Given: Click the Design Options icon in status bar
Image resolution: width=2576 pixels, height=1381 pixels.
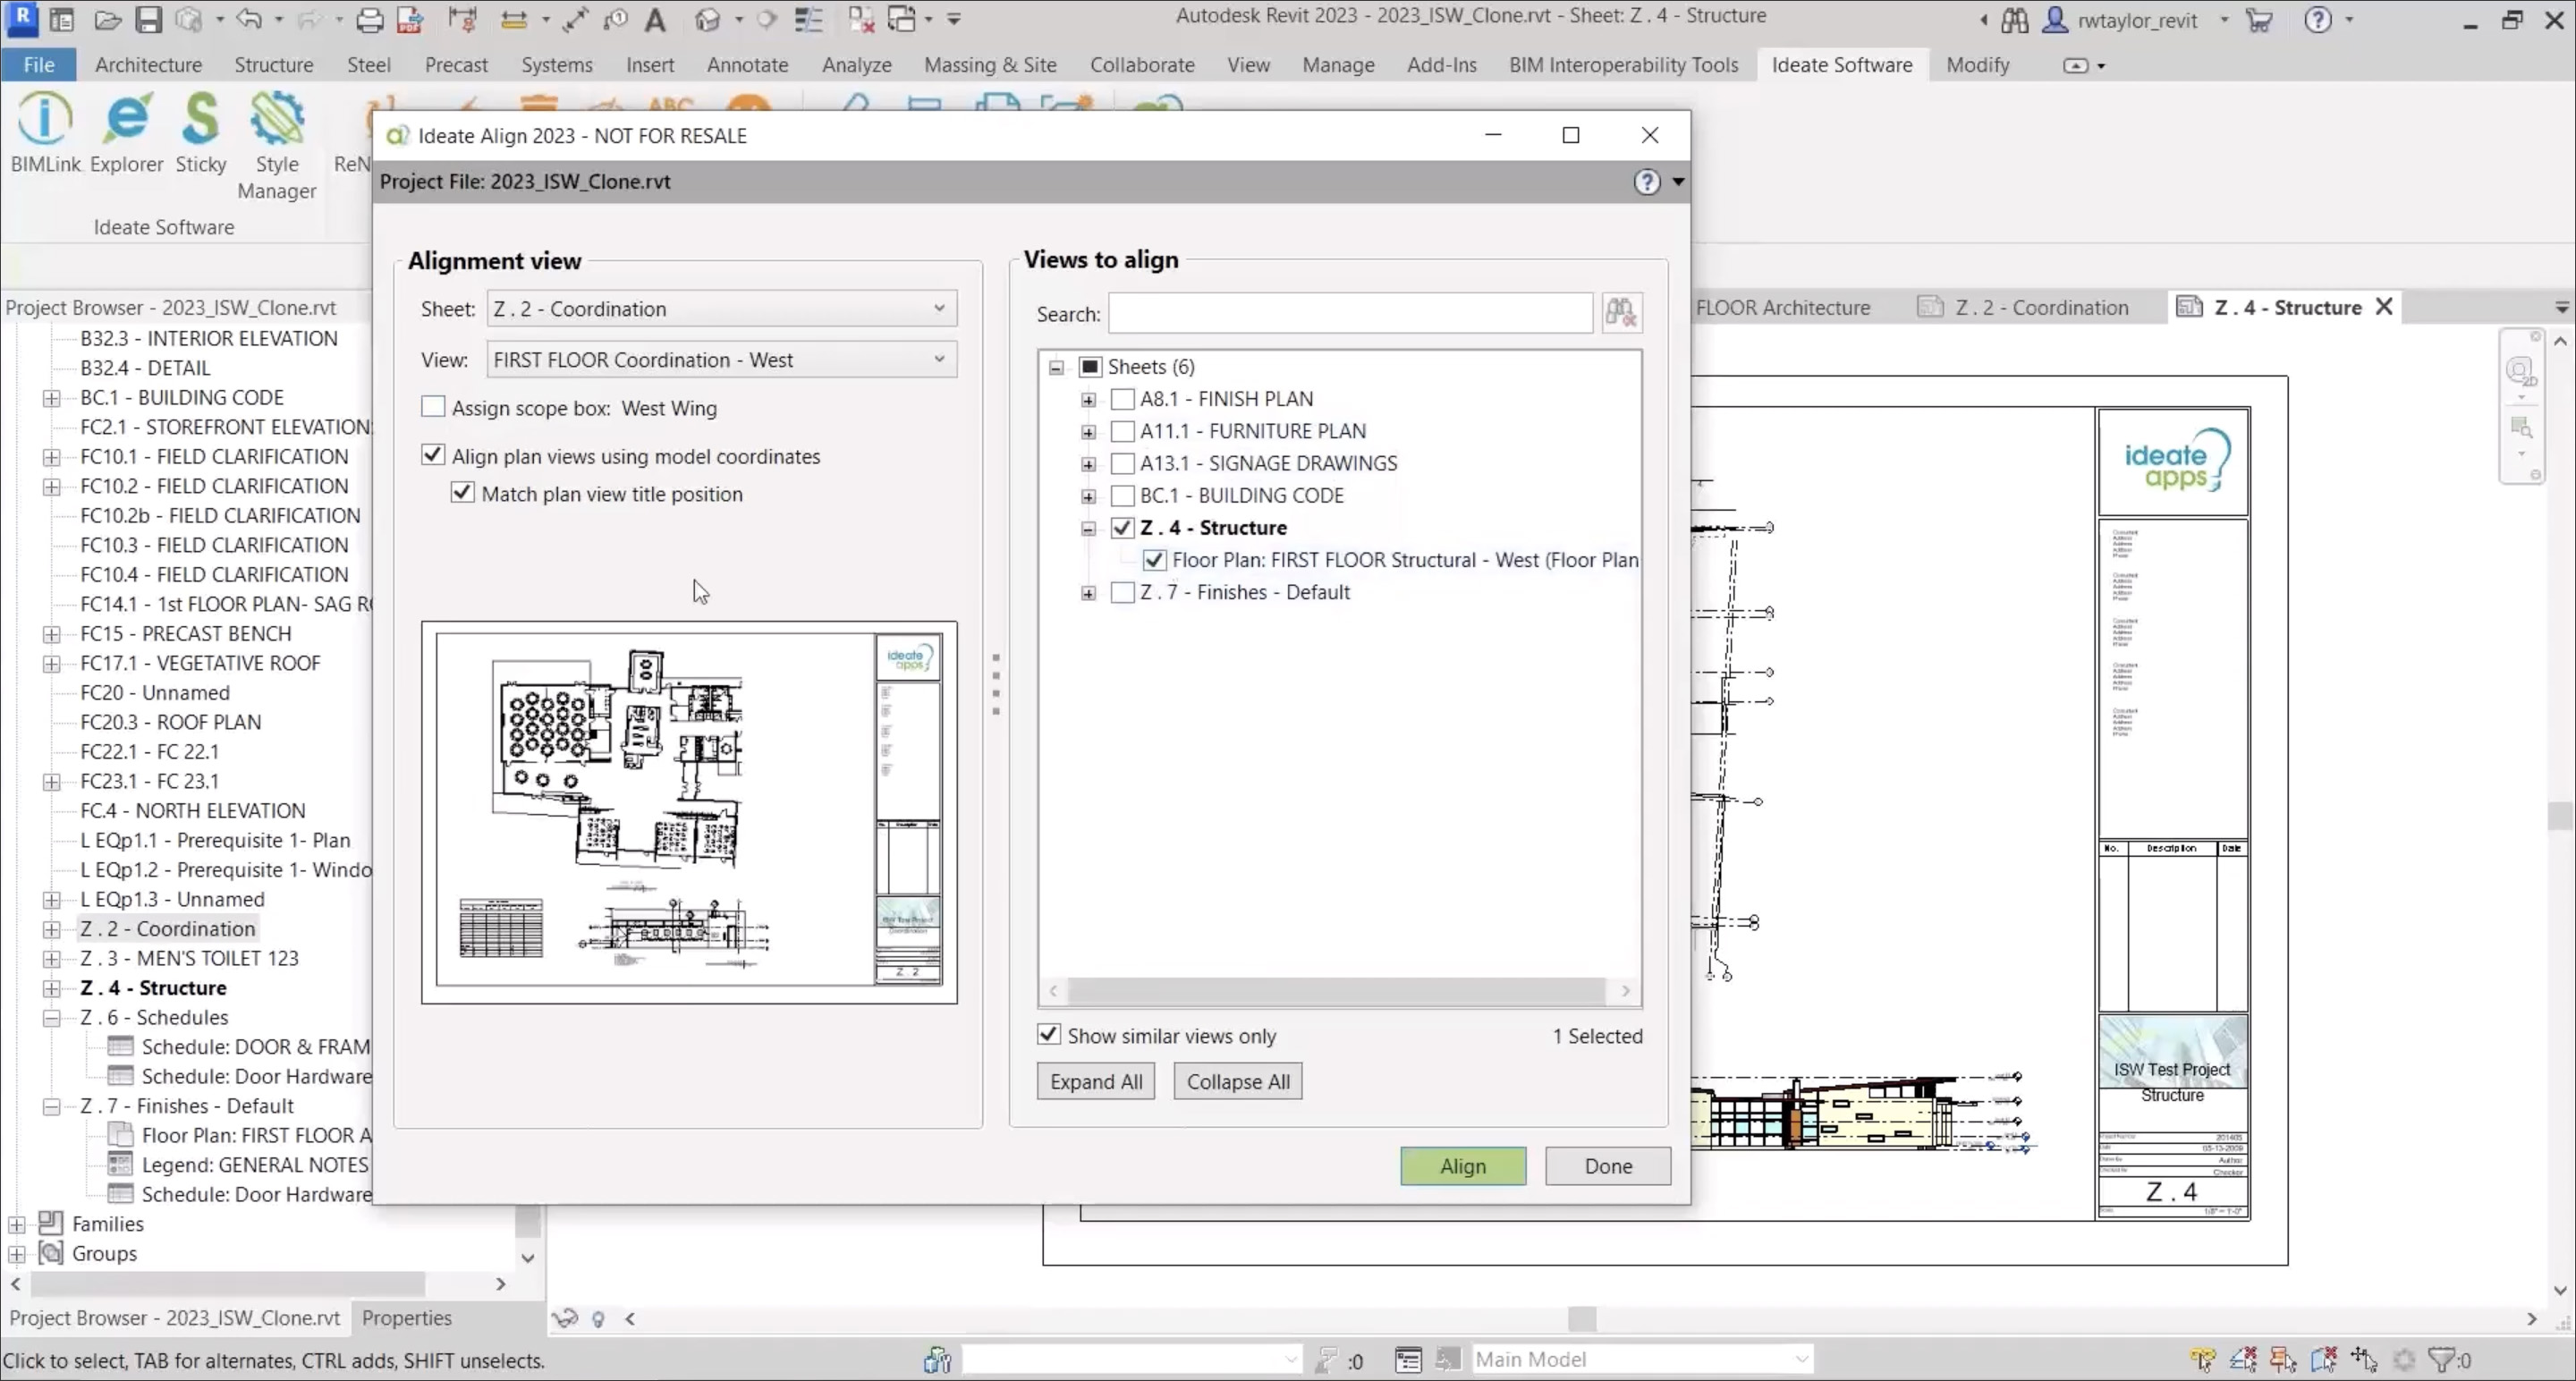Looking at the screenshot, I should pos(1408,1360).
